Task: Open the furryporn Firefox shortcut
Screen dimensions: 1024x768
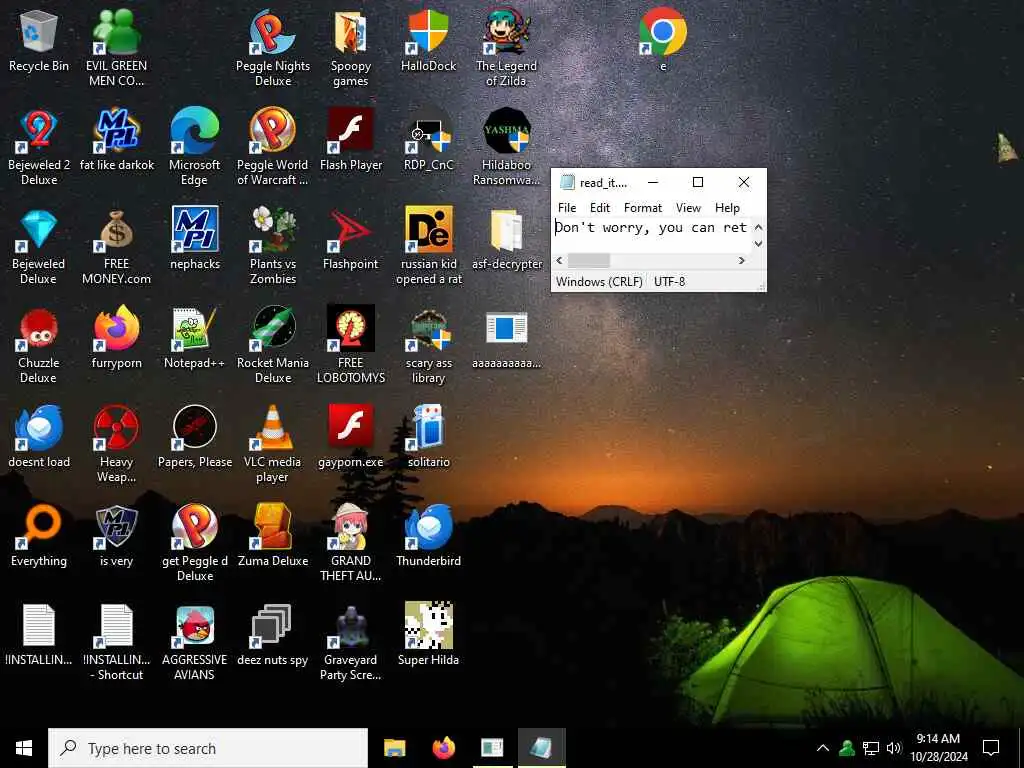Action: pos(116,338)
